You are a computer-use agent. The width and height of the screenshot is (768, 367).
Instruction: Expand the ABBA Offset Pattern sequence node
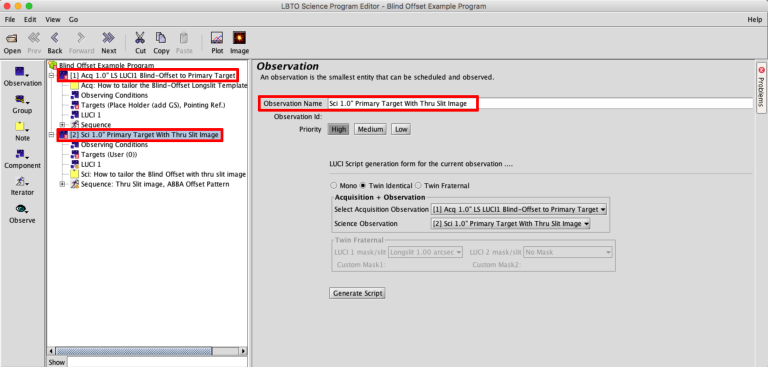(x=62, y=184)
